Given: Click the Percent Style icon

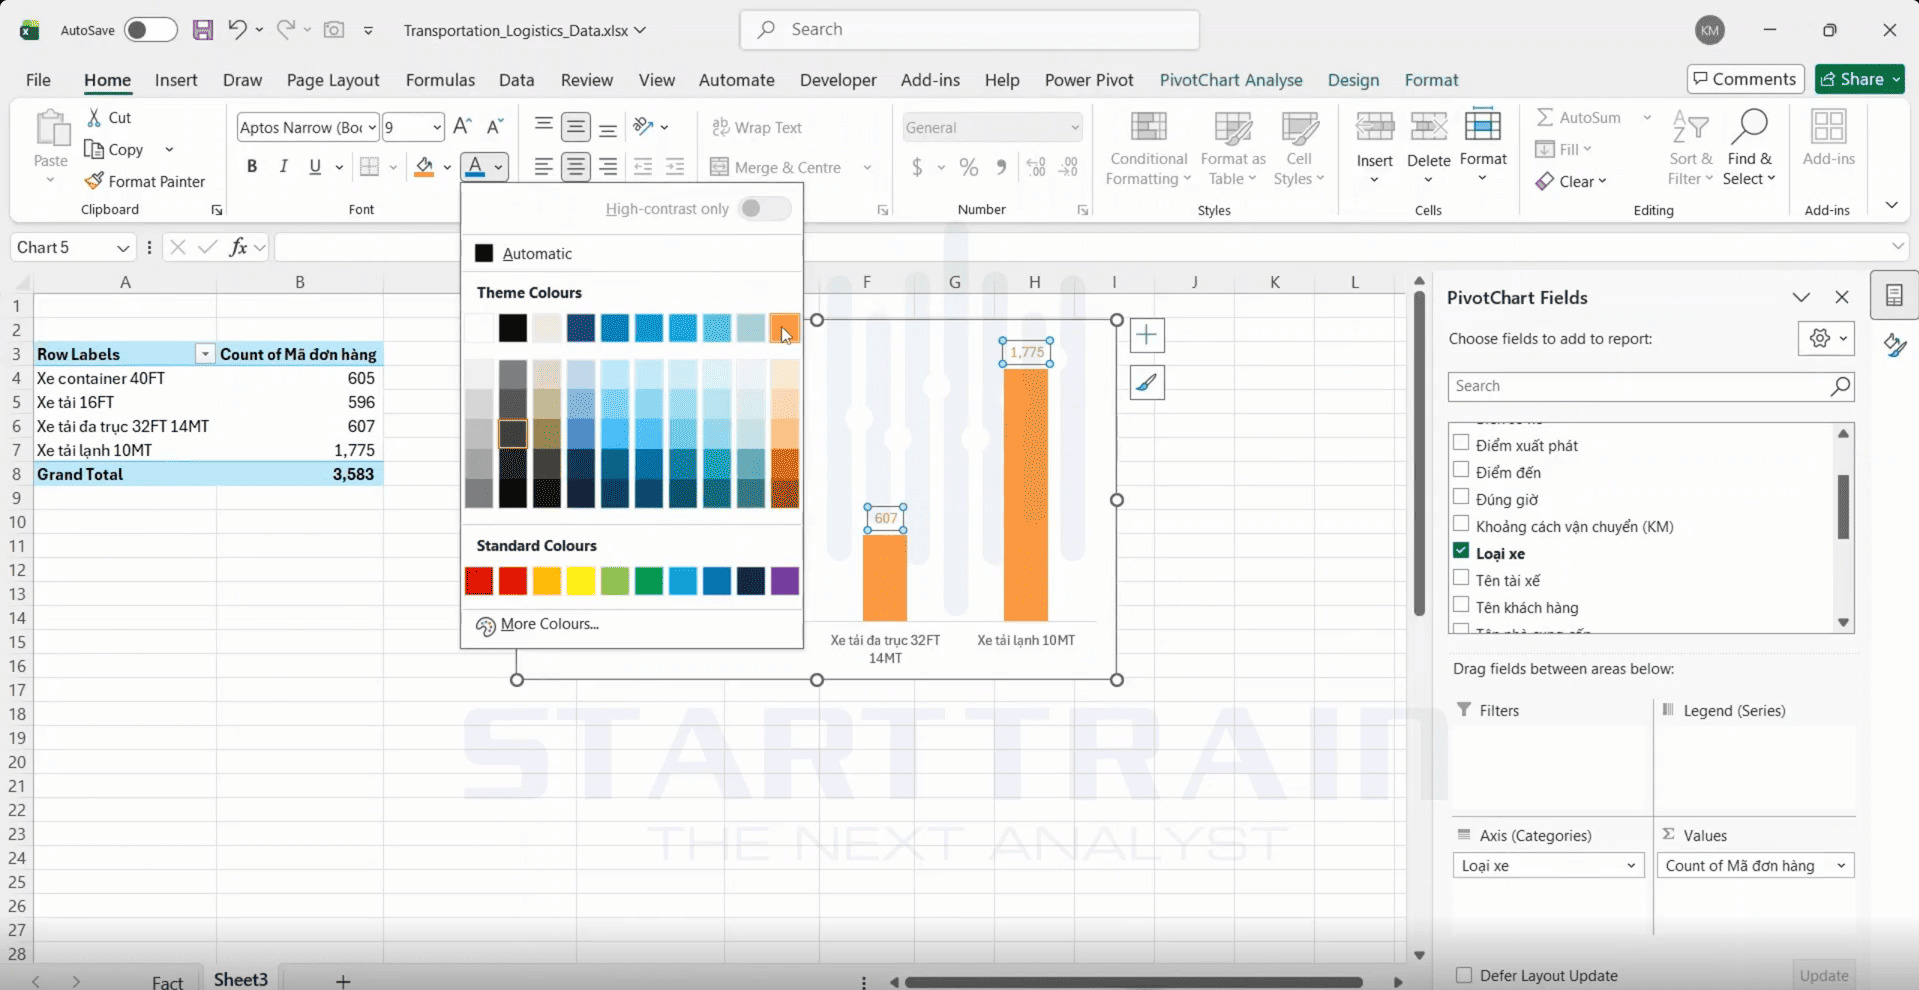Looking at the screenshot, I should click(x=968, y=167).
